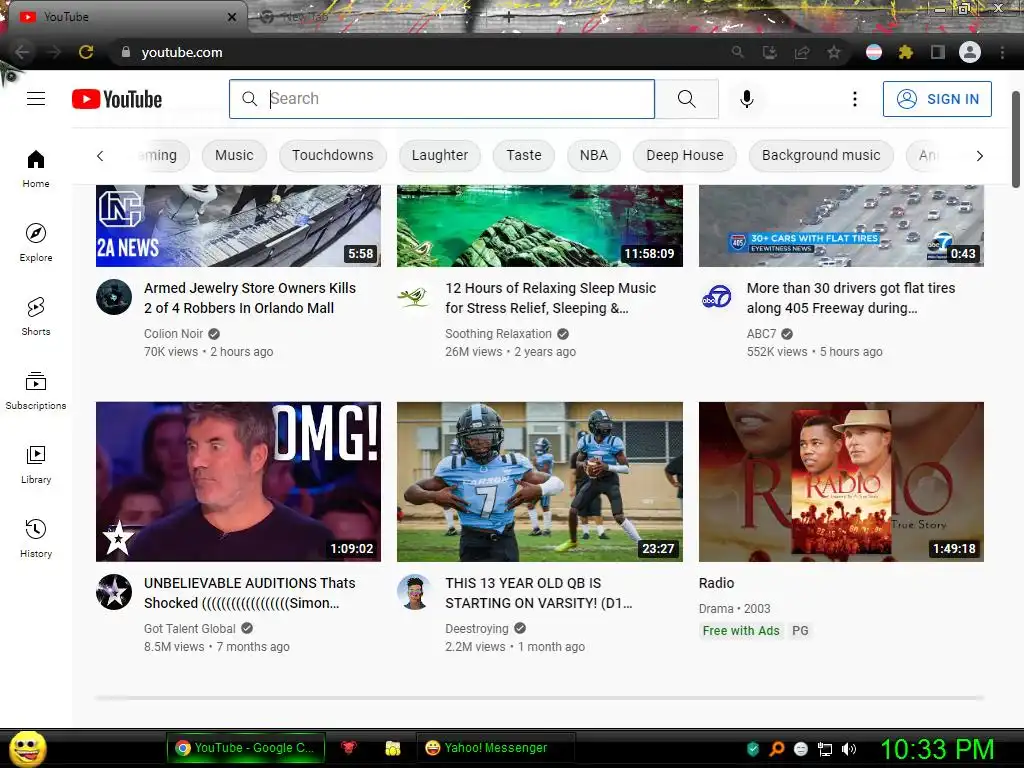Click the share page icon in address bar
Viewport: 1024px width, 768px height.
tap(802, 52)
